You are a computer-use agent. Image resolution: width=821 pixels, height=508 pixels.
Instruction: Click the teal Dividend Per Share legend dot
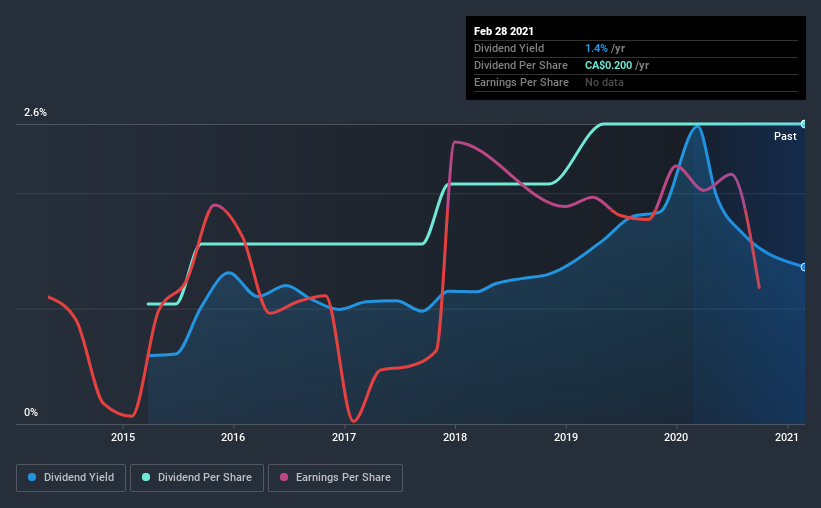146,477
